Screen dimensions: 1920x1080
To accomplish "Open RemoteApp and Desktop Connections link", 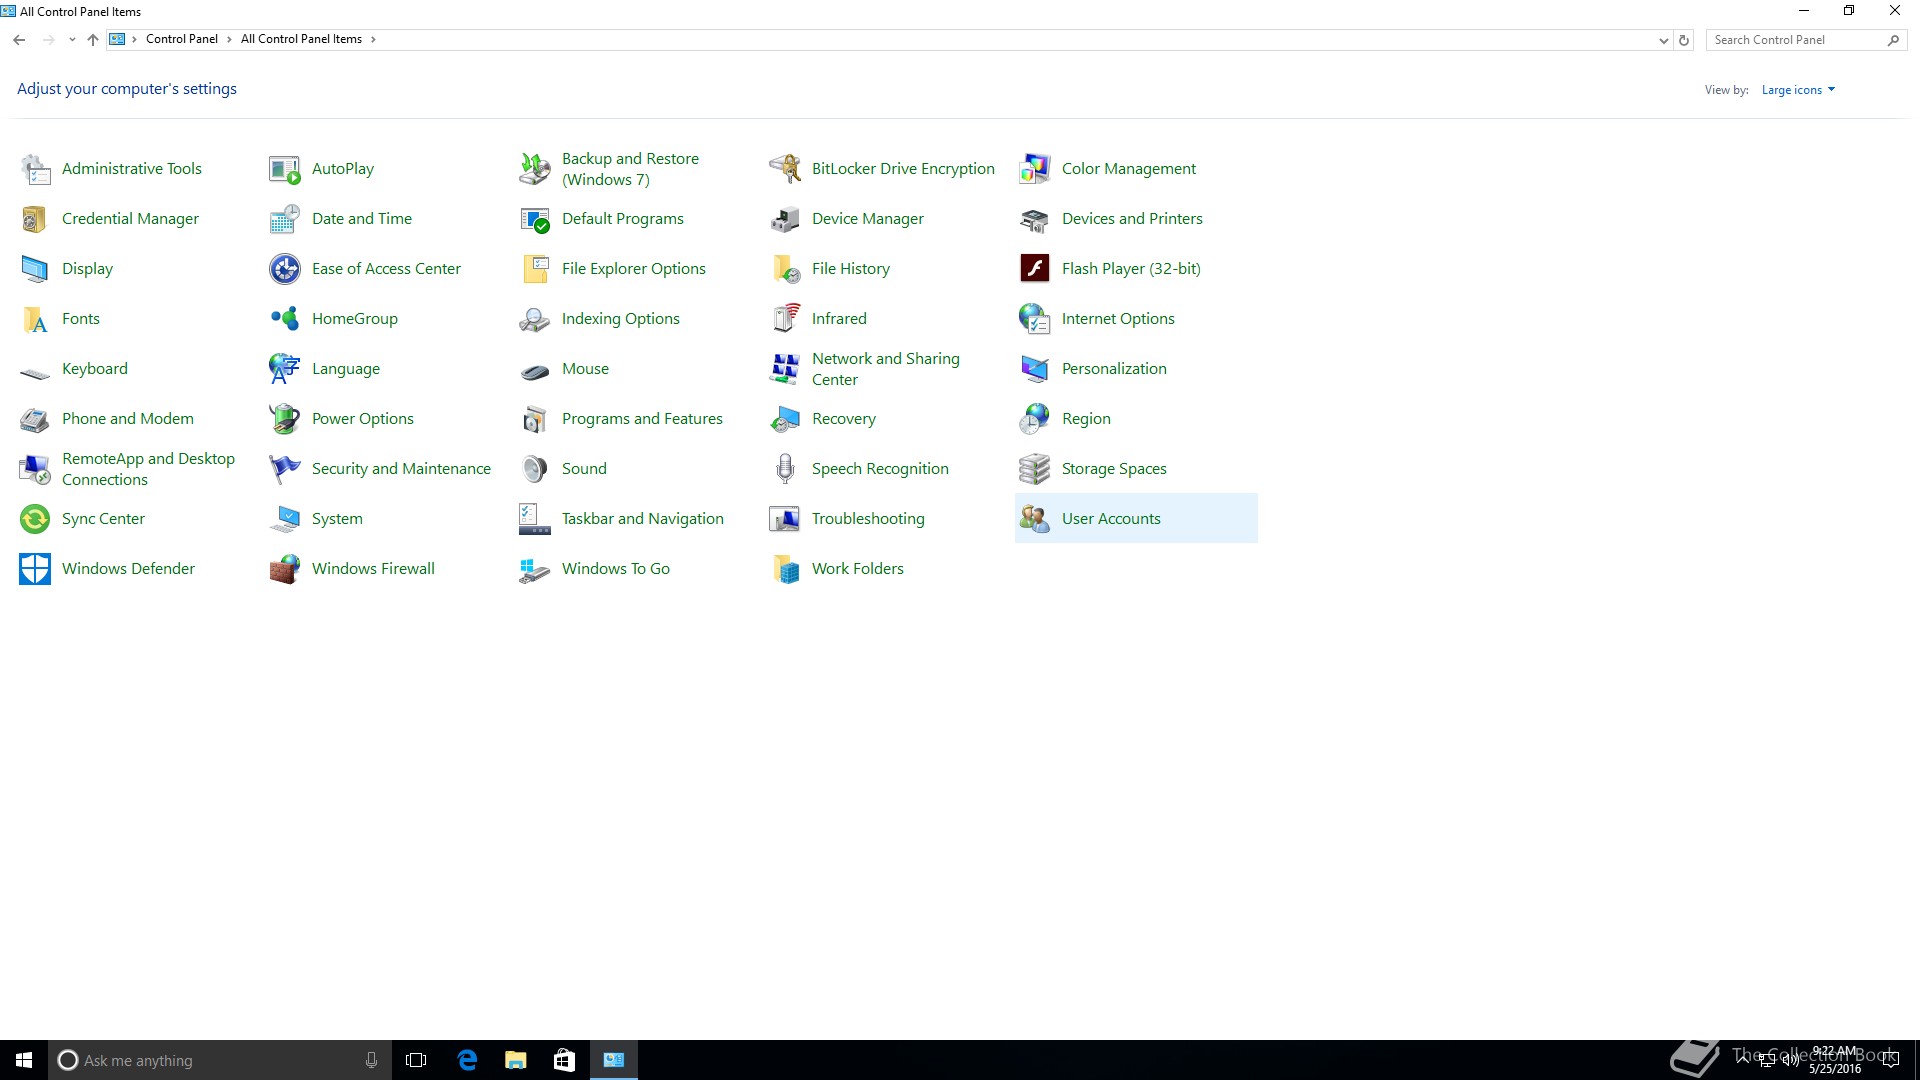I will click(148, 469).
